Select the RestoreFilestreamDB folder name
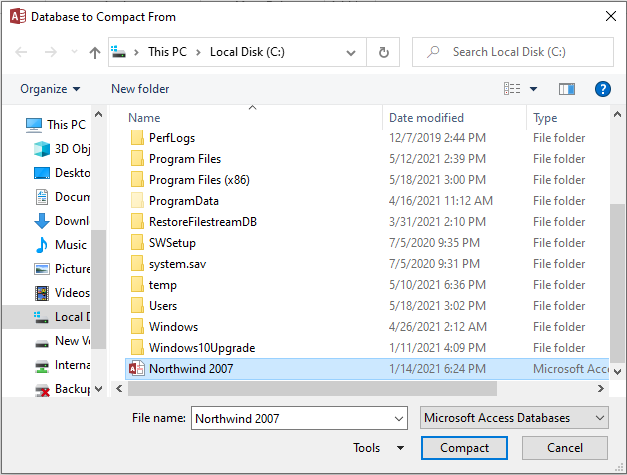This screenshot has height=475, width=627. coord(203,222)
